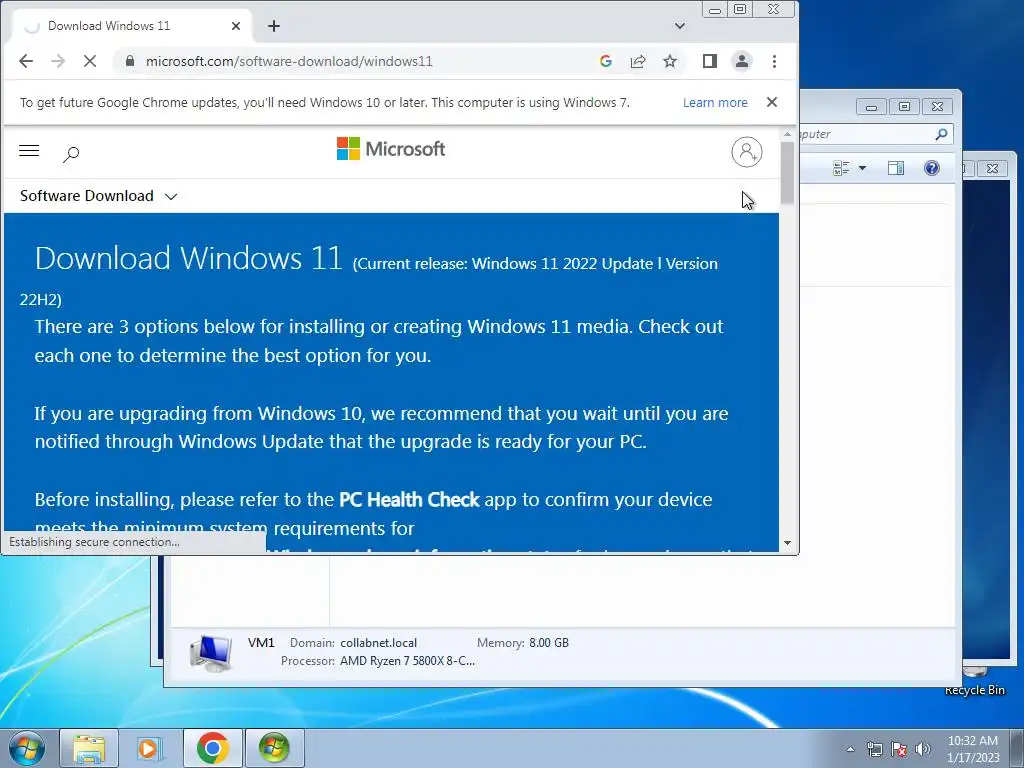
Task: Open the PC Health Check link
Action: (409, 500)
